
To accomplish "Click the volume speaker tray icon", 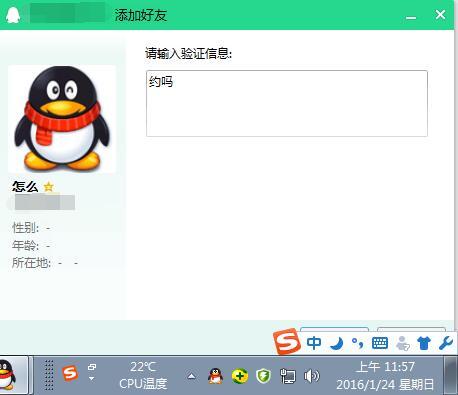I will (x=311, y=376).
